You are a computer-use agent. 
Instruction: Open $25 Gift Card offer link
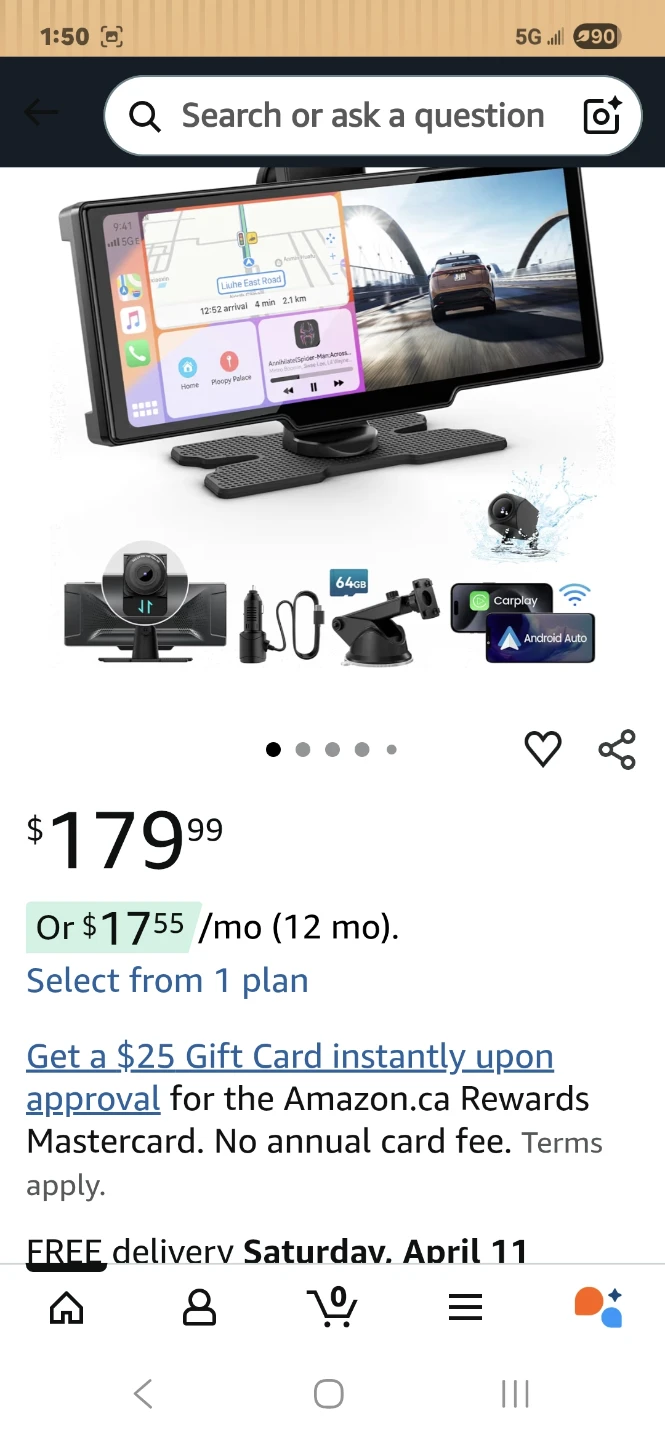290,1077
